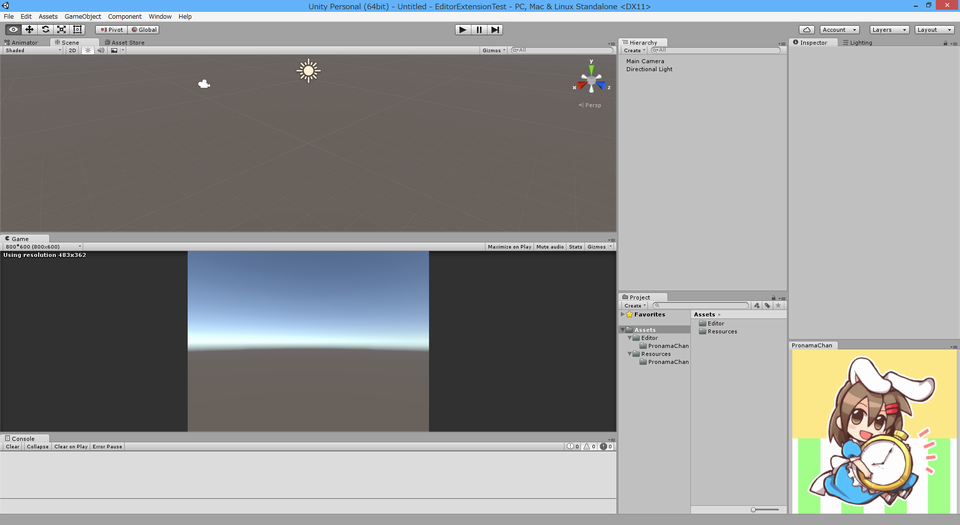
Task: Switch to the Animator tab
Action: [x=21, y=43]
